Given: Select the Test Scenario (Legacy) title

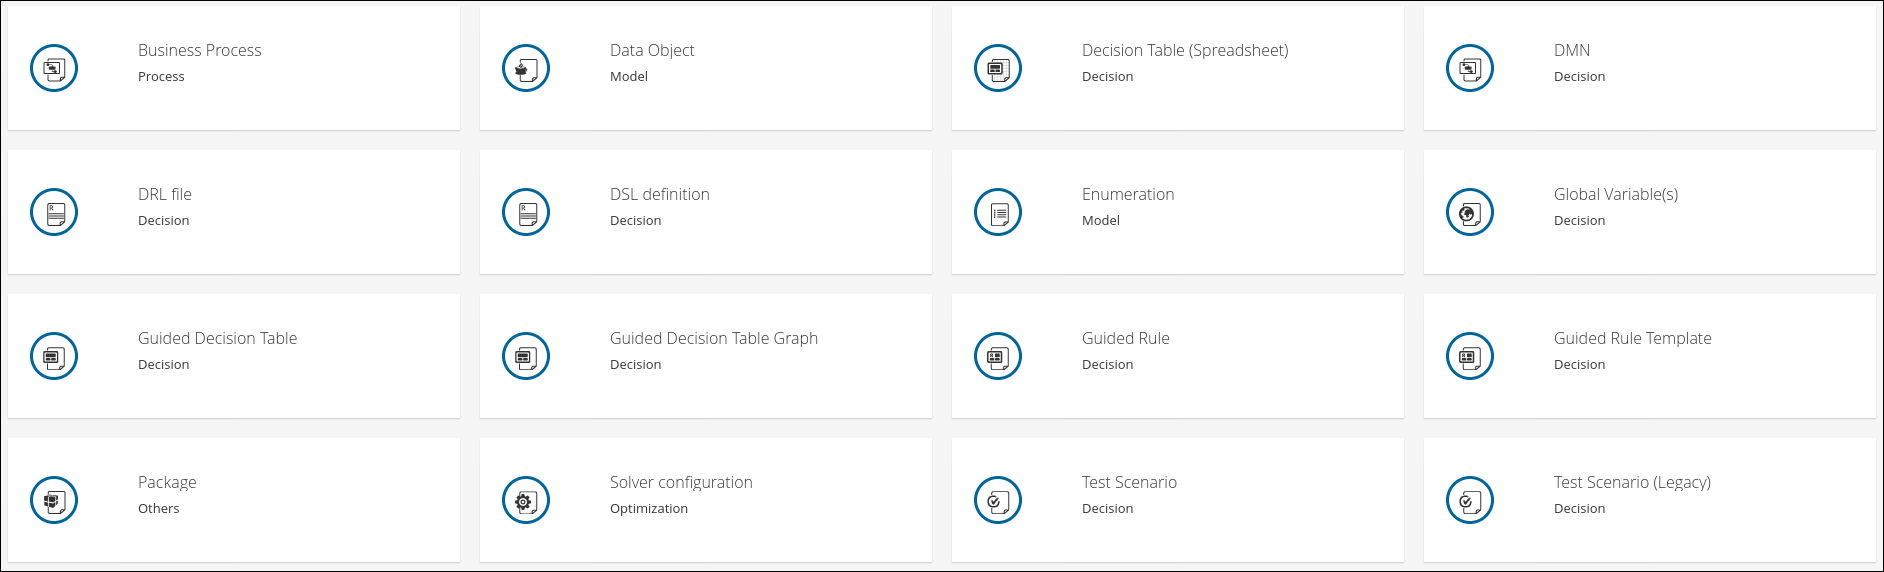Looking at the screenshot, I should click(1632, 482).
